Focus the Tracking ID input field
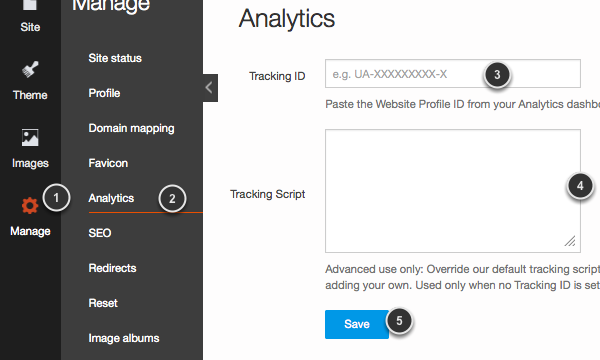600x360 pixels. click(453, 73)
